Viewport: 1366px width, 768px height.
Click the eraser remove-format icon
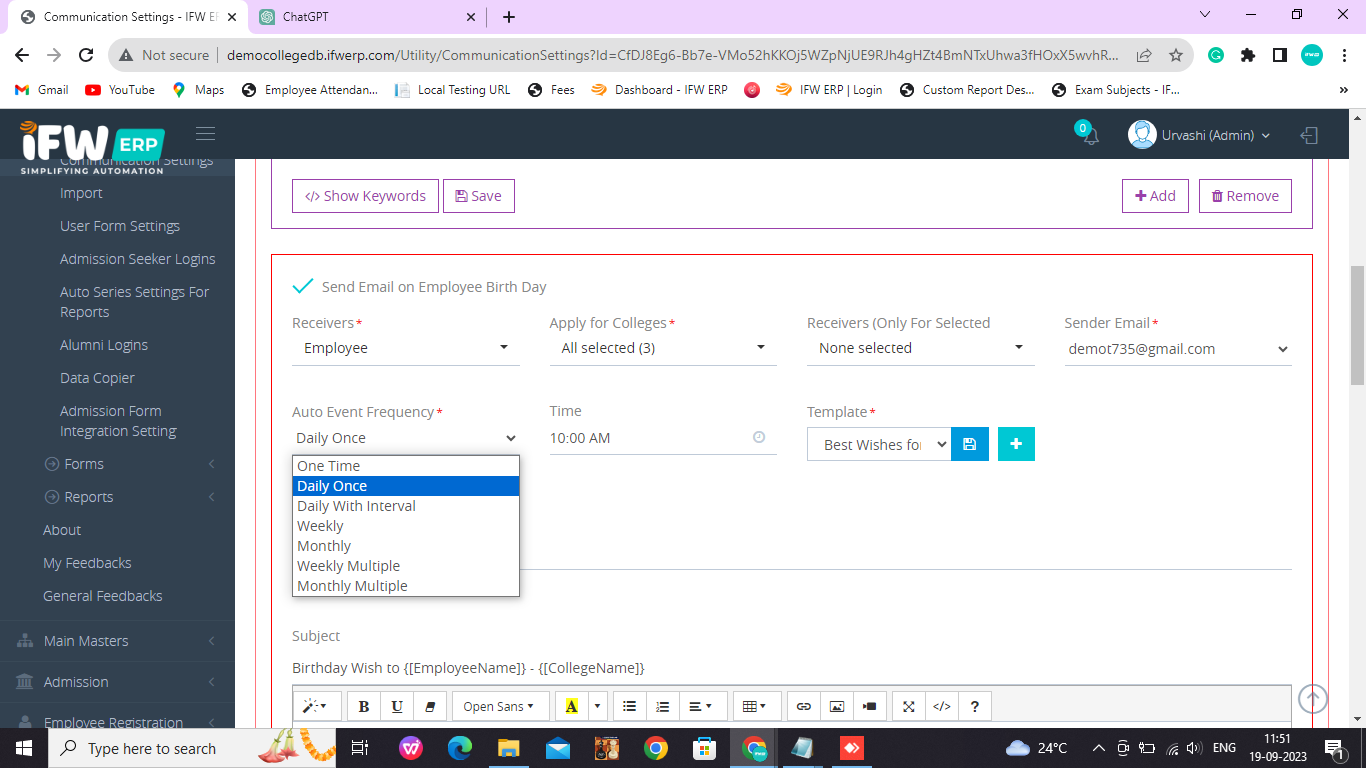click(430, 706)
